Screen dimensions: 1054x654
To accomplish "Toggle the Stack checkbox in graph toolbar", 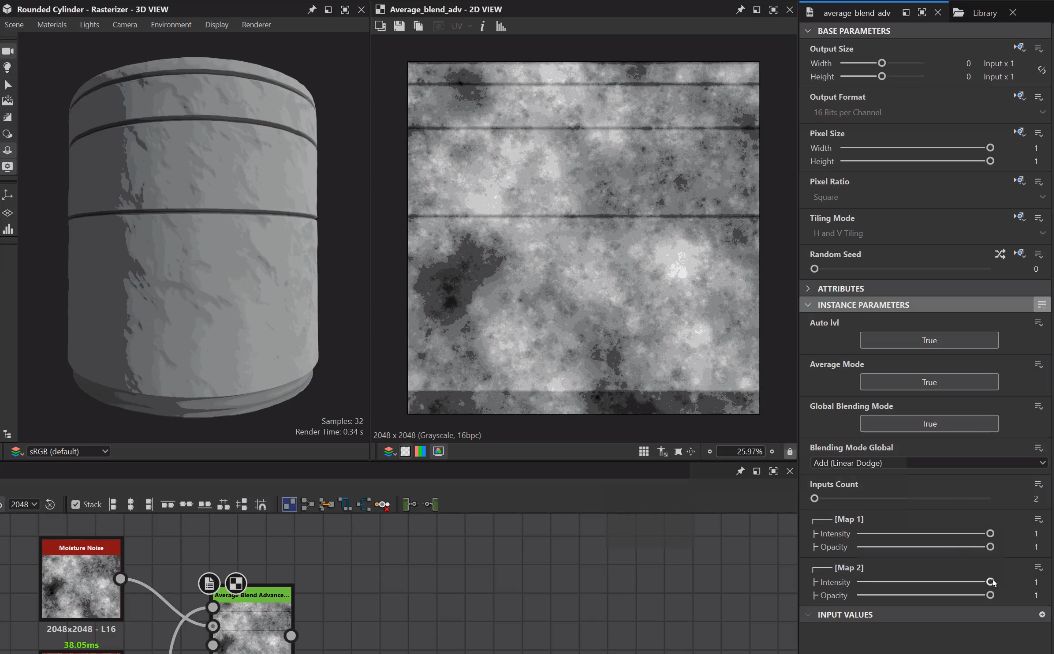I will click(x=76, y=505).
